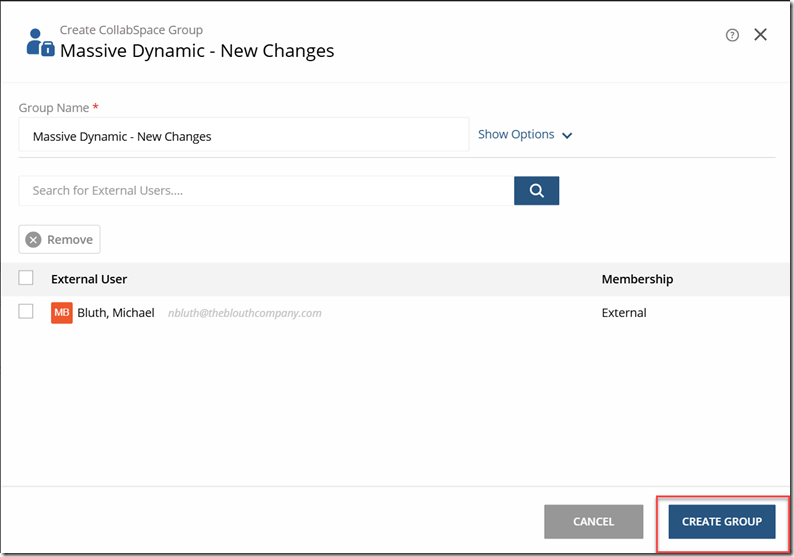Screen dimensions: 794x557
Task: Click the External membership value
Action: 624,312
